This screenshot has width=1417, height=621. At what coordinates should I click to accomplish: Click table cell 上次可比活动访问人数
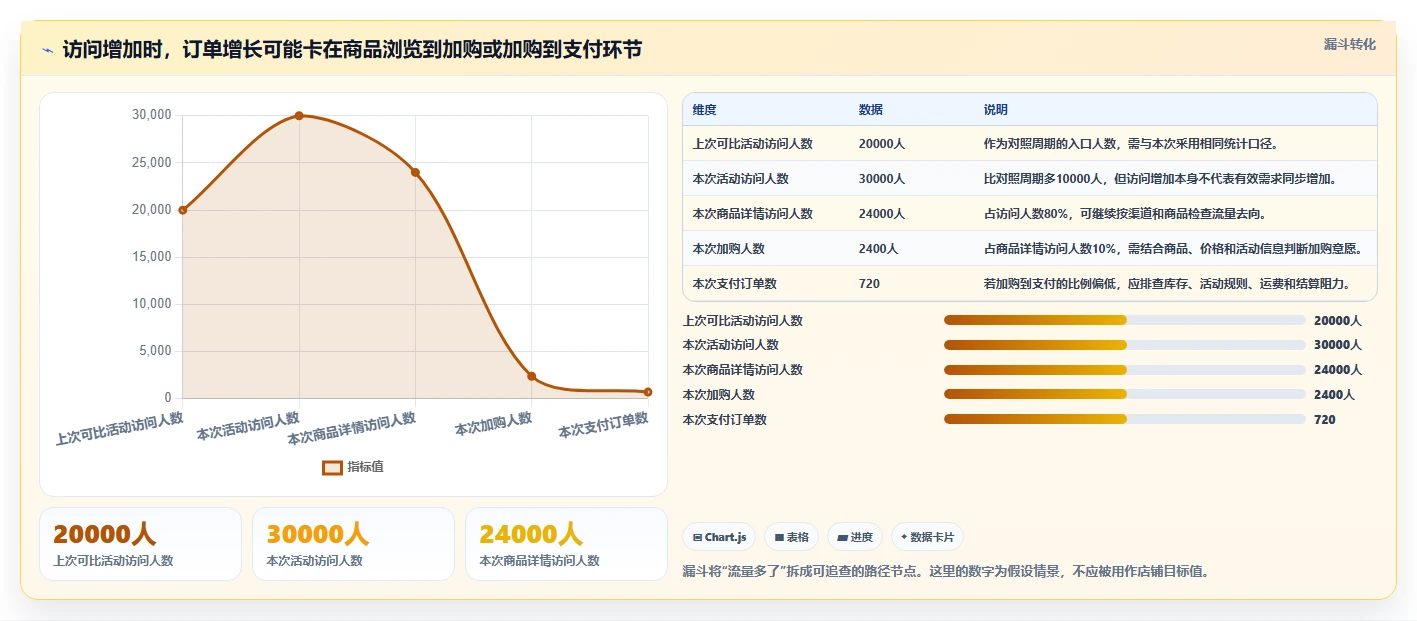pos(753,144)
